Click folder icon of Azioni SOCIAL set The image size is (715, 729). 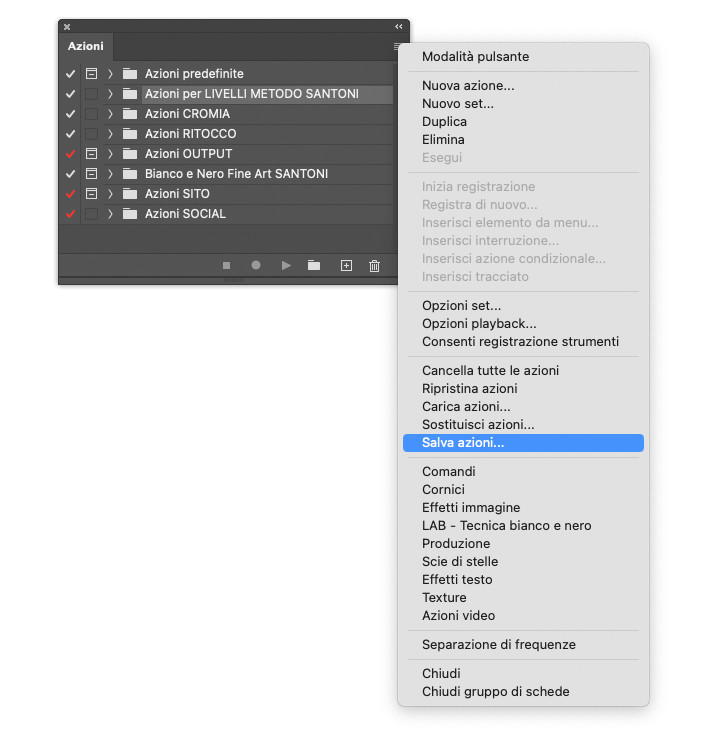pos(130,214)
